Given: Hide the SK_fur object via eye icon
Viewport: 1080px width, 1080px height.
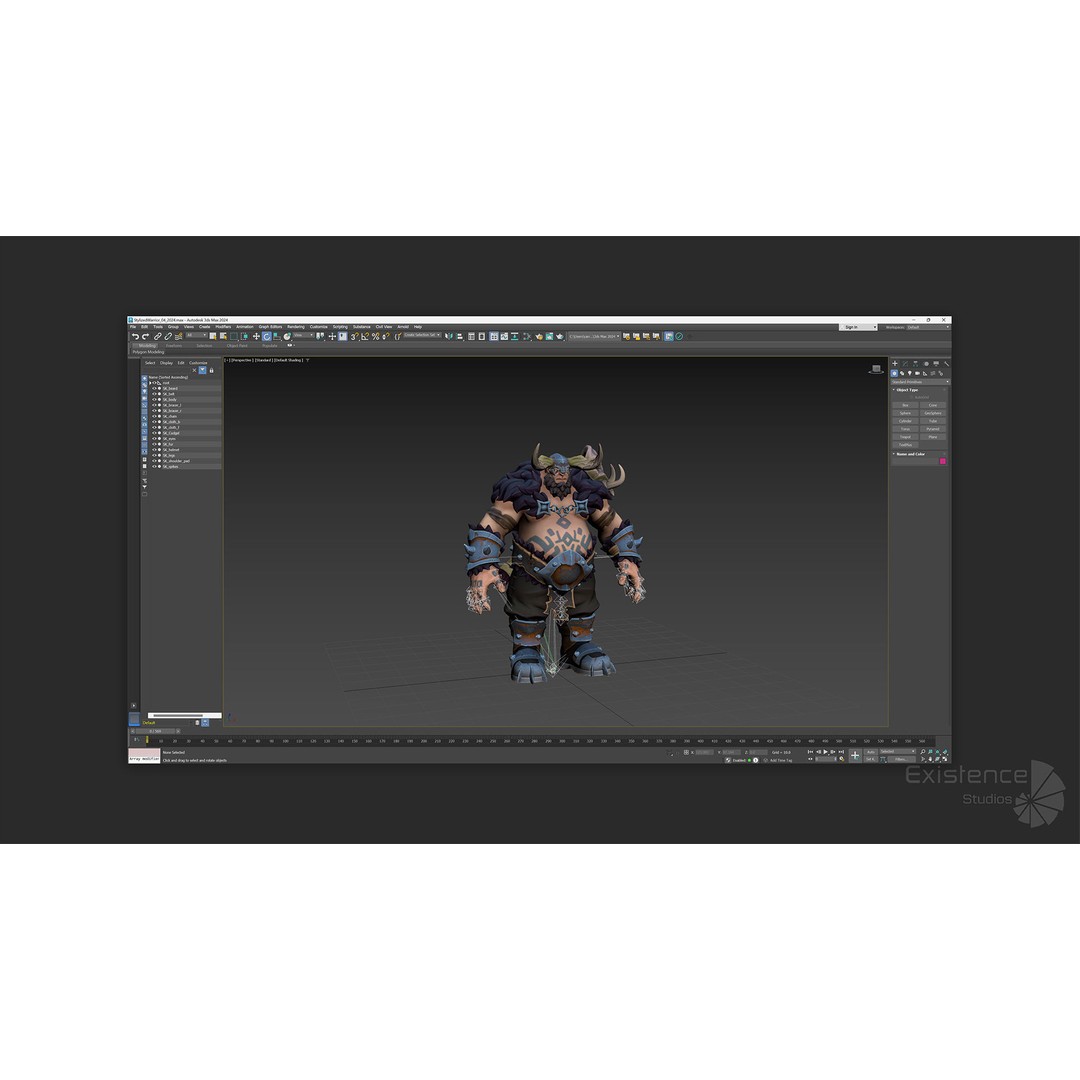Looking at the screenshot, I should [x=154, y=444].
